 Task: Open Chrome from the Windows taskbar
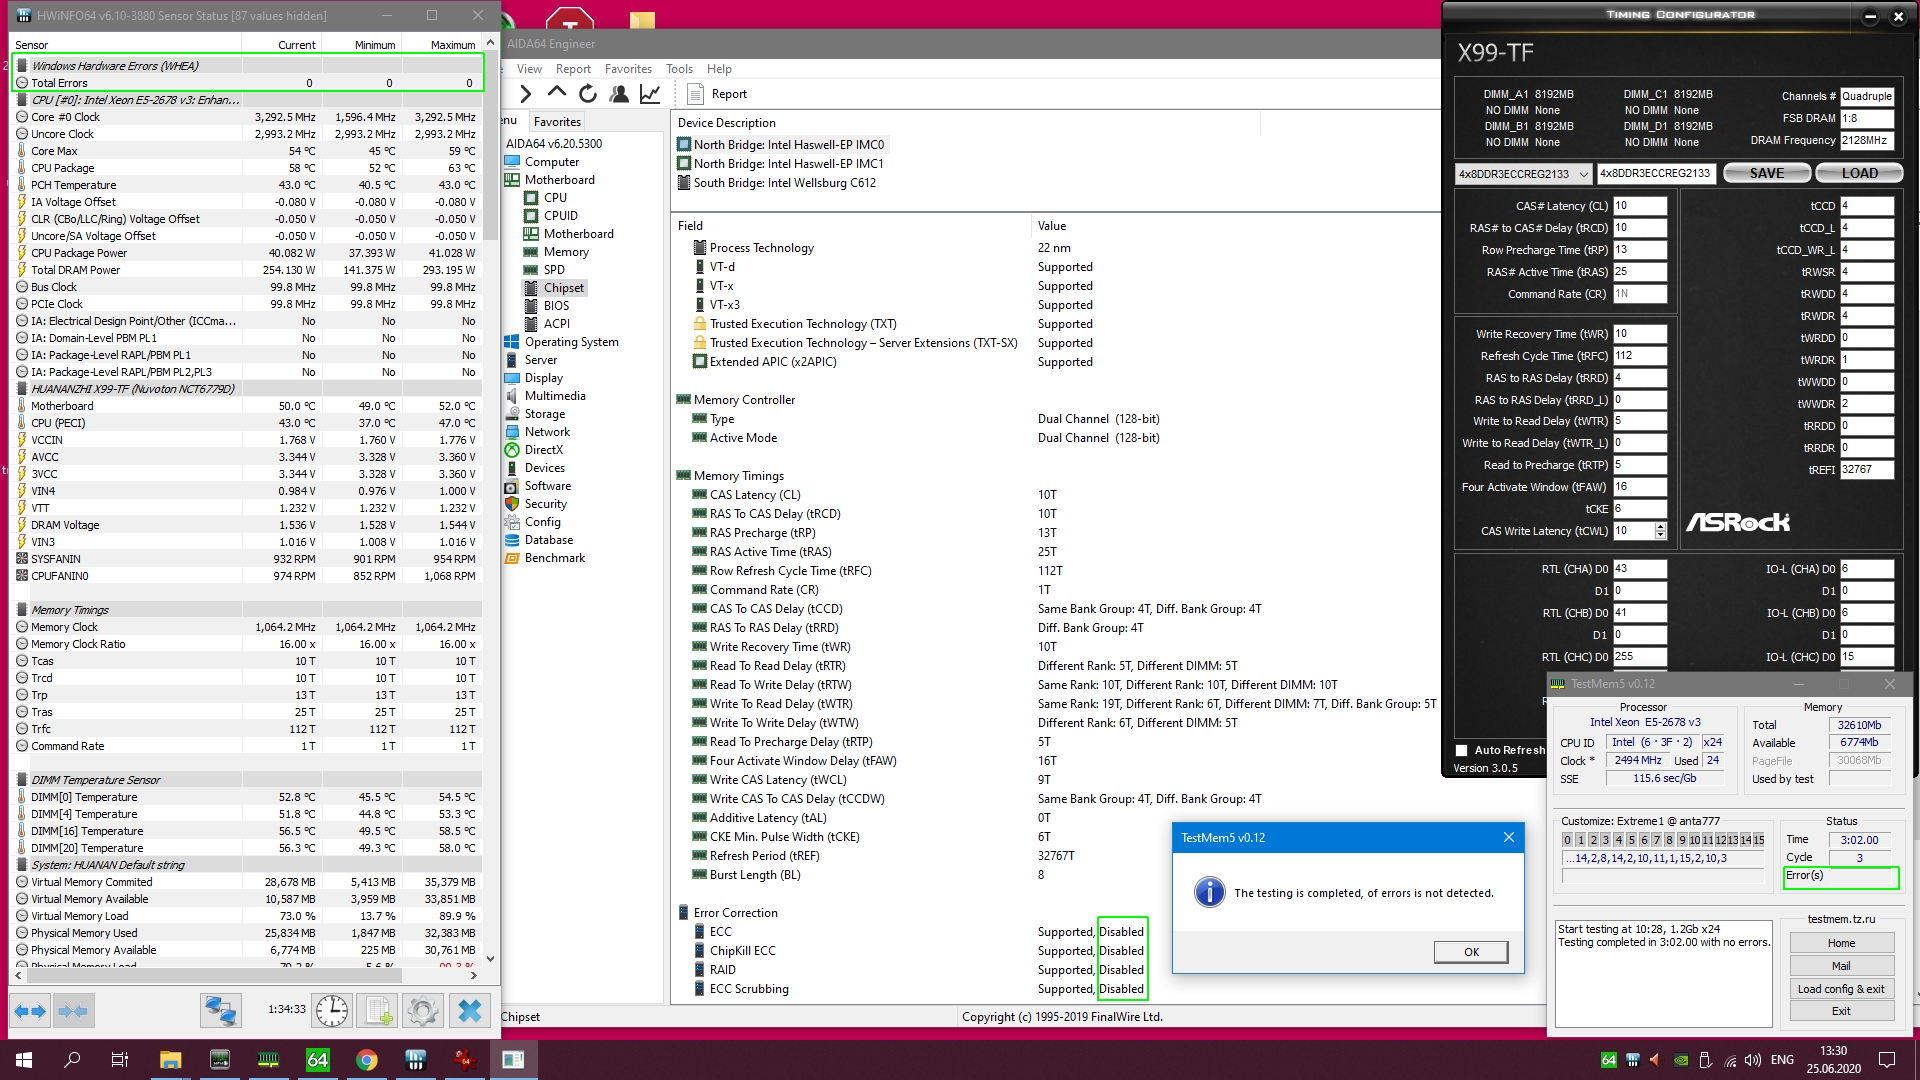pos(366,1060)
